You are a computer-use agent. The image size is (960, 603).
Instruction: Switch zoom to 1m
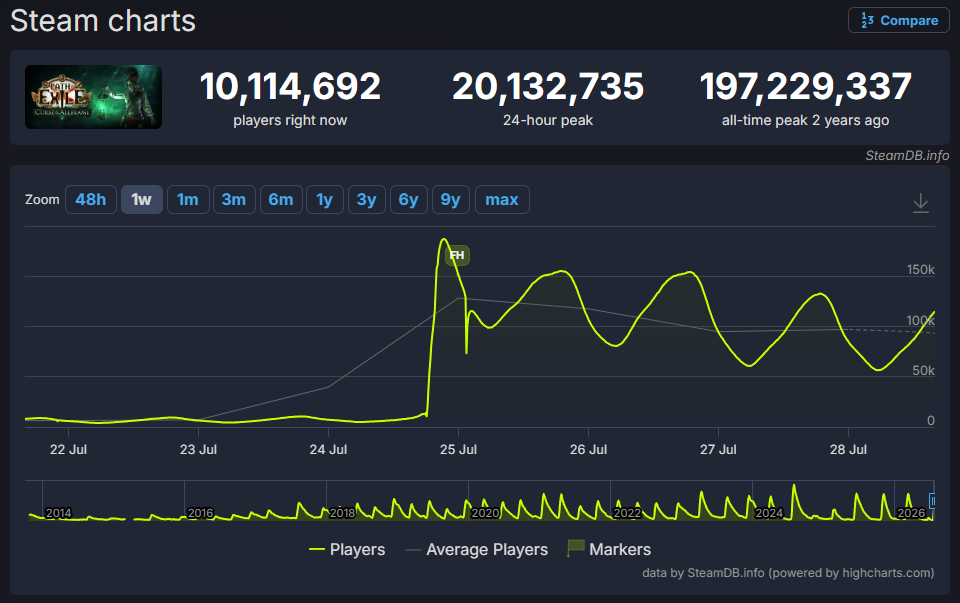(x=188, y=200)
